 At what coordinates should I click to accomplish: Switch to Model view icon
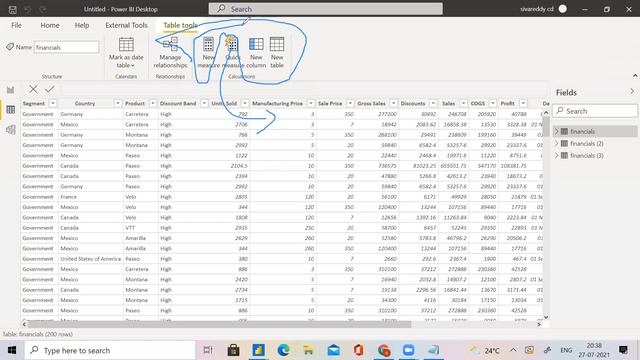[11, 130]
